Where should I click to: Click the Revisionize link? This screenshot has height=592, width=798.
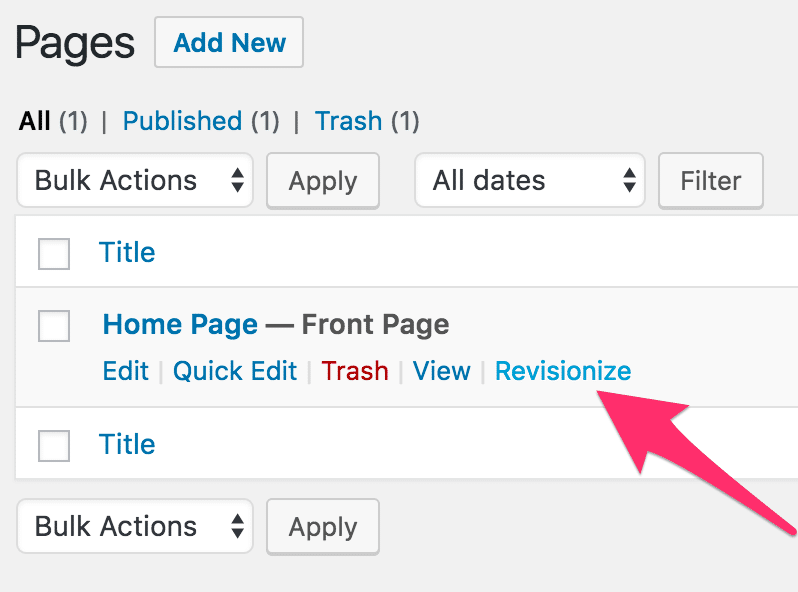pos(563,371)
